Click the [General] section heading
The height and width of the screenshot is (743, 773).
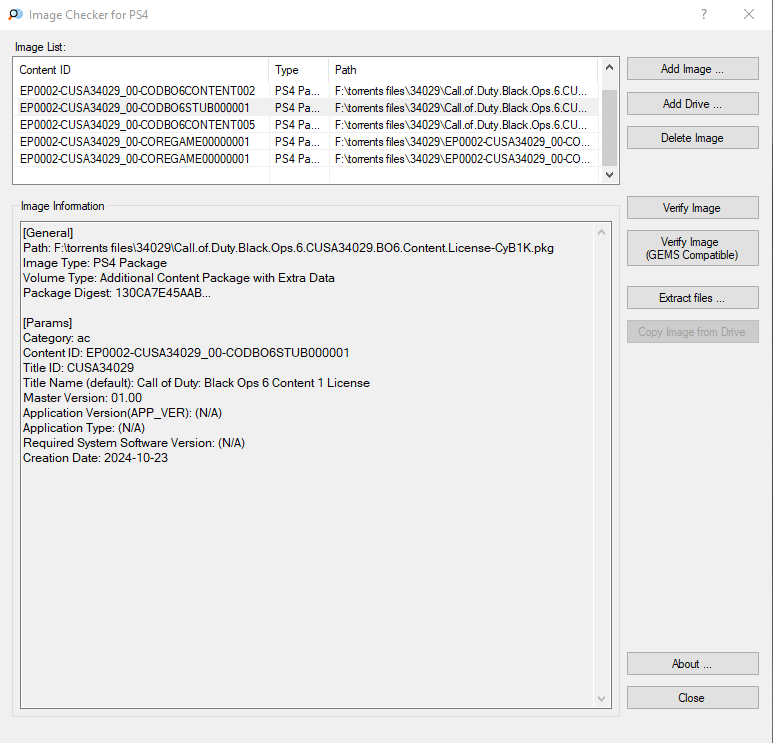tap(48, 233)
